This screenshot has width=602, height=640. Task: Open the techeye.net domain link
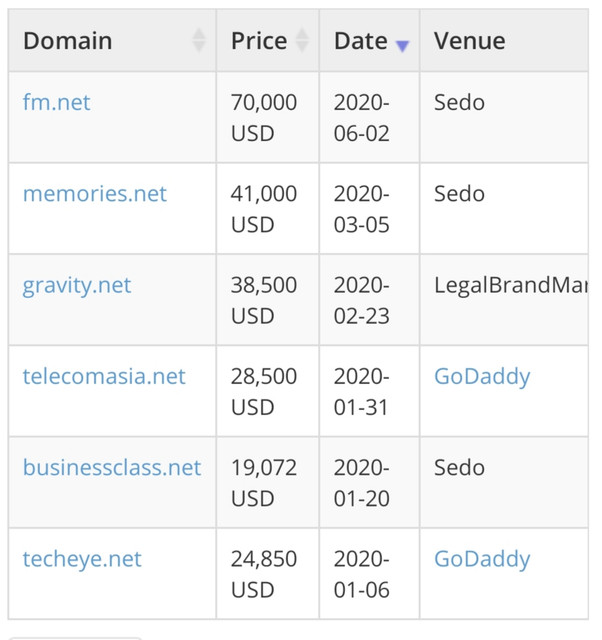click(x=82, y=559)
